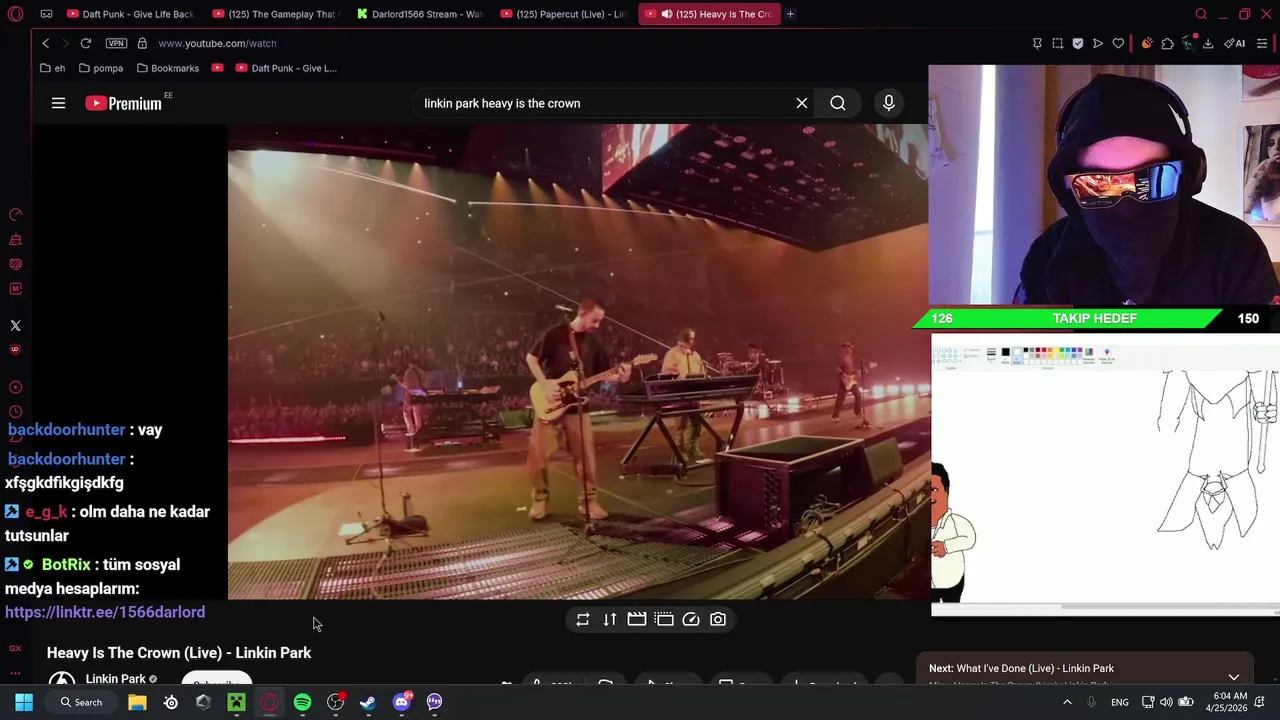Toggle video loop button below player
The image size is (1280, 720).
583,620
